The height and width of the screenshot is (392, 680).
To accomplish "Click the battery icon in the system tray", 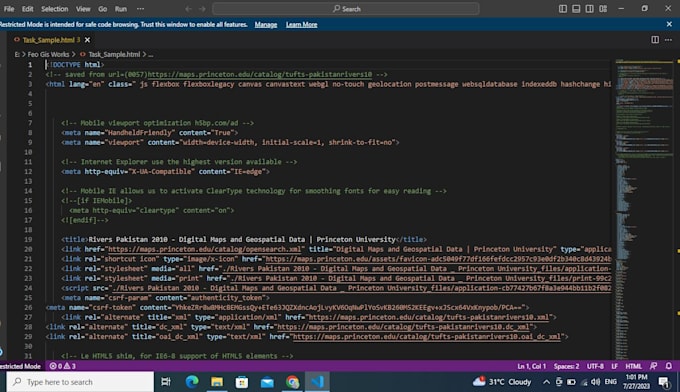I will (571, 382).
